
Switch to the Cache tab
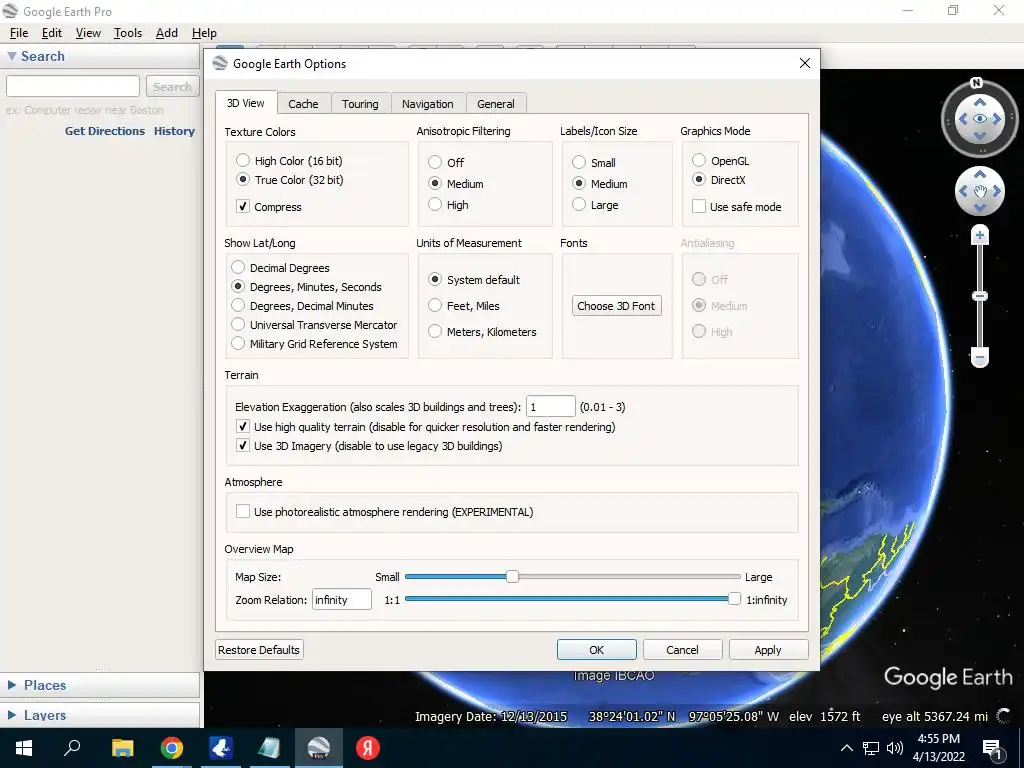pos(303,104)
